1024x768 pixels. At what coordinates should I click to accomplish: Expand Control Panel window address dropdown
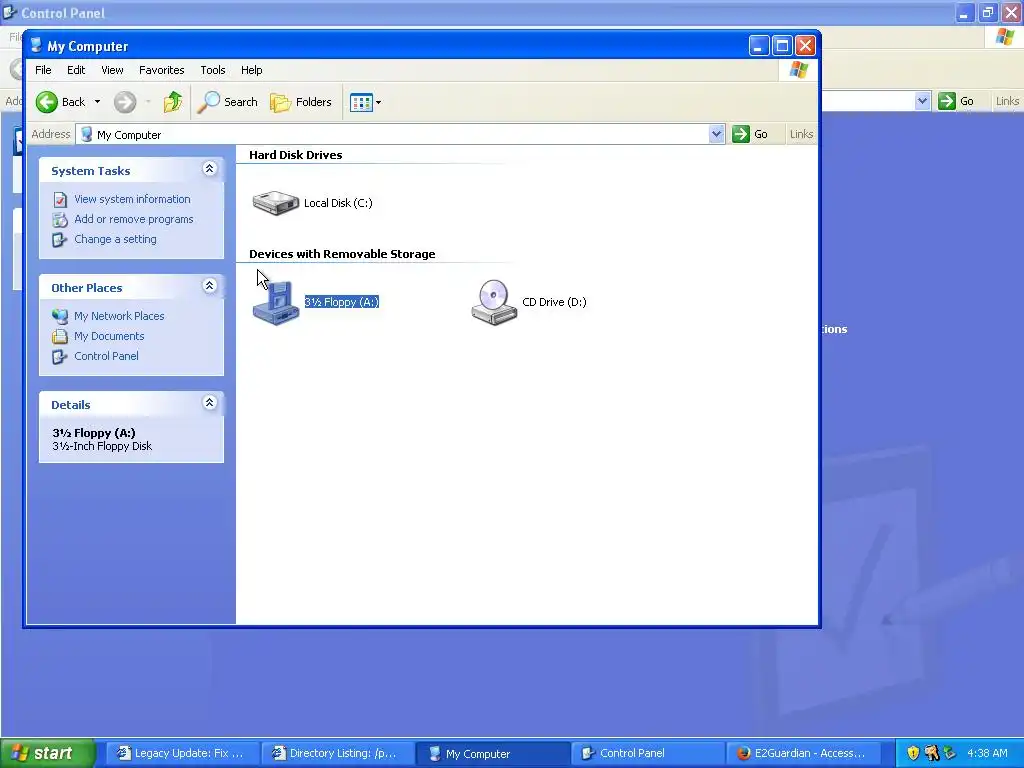pyautogui.click(x=922, y=101)
